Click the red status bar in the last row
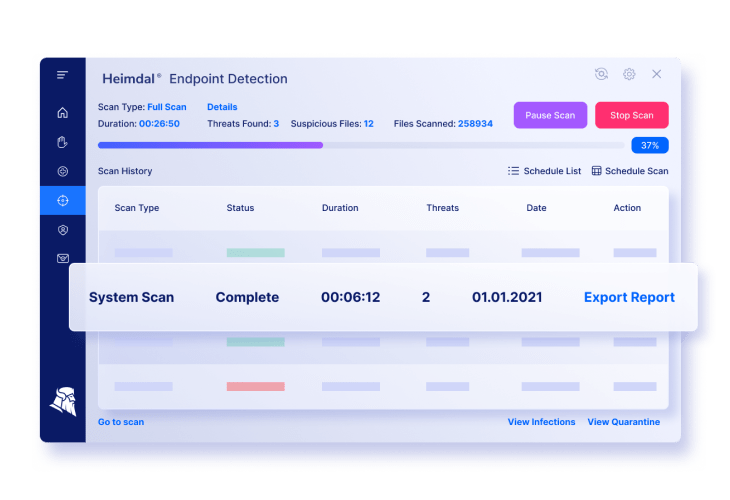The width and height of the screenshot is (730, 500). (256, 386)
